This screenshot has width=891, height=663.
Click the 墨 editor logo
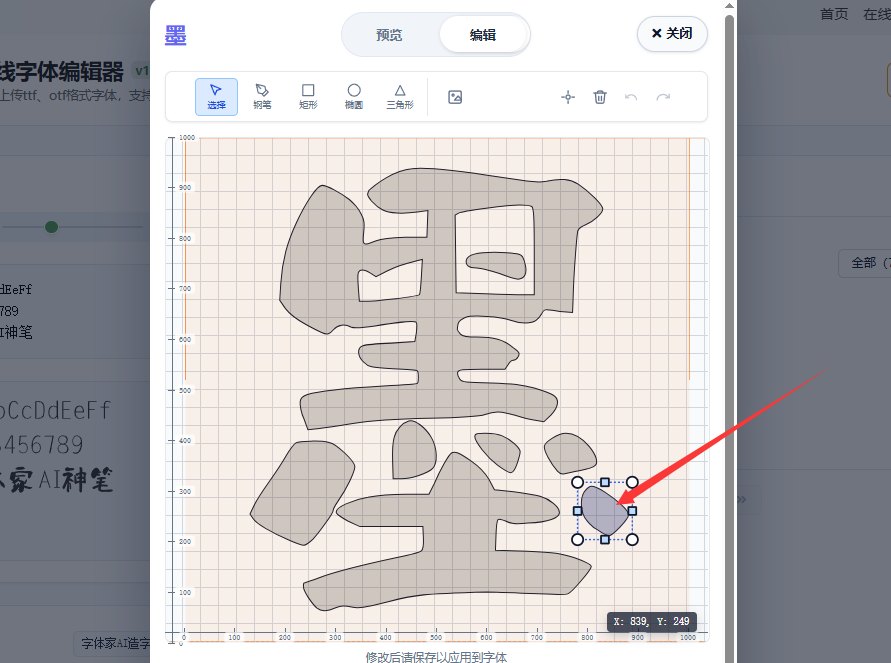coord(176,34)
